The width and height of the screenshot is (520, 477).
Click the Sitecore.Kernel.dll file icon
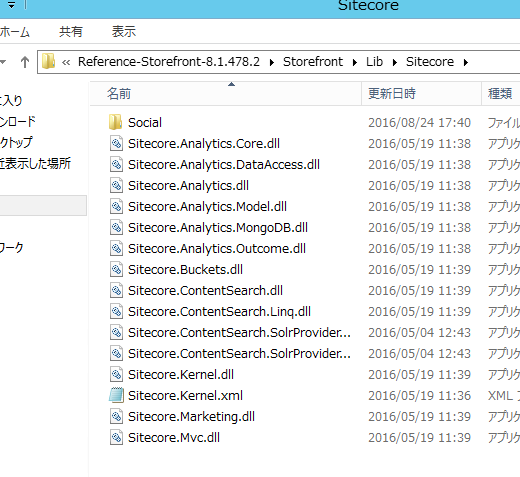tap(116, 375)
